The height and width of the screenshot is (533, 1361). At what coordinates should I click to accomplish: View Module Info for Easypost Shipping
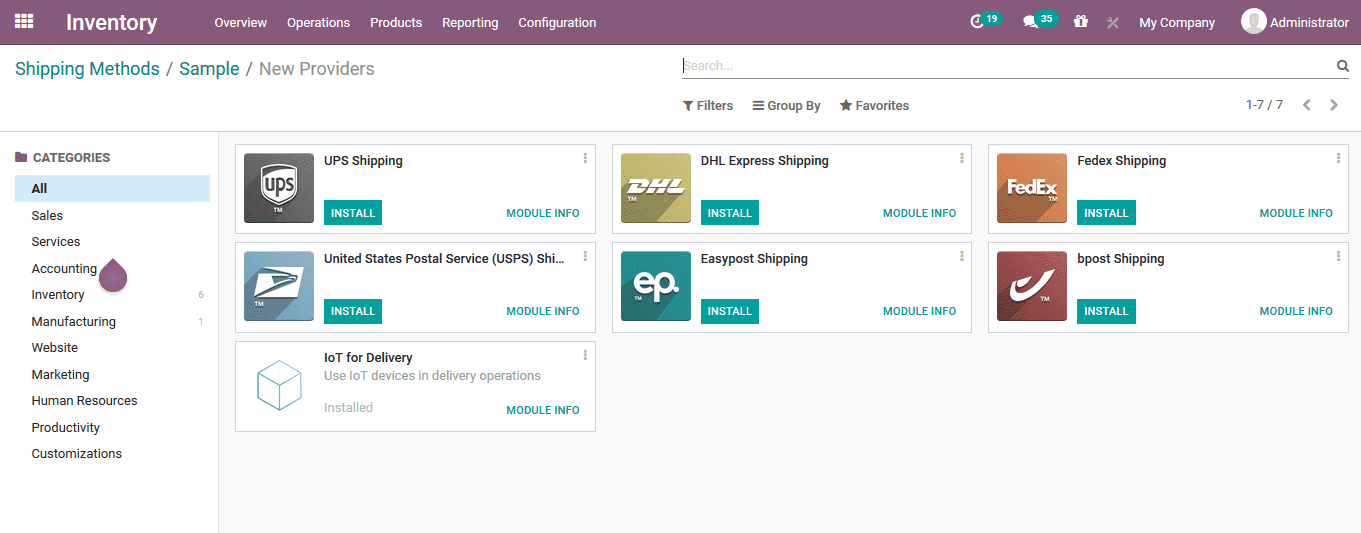click(920, 311)
